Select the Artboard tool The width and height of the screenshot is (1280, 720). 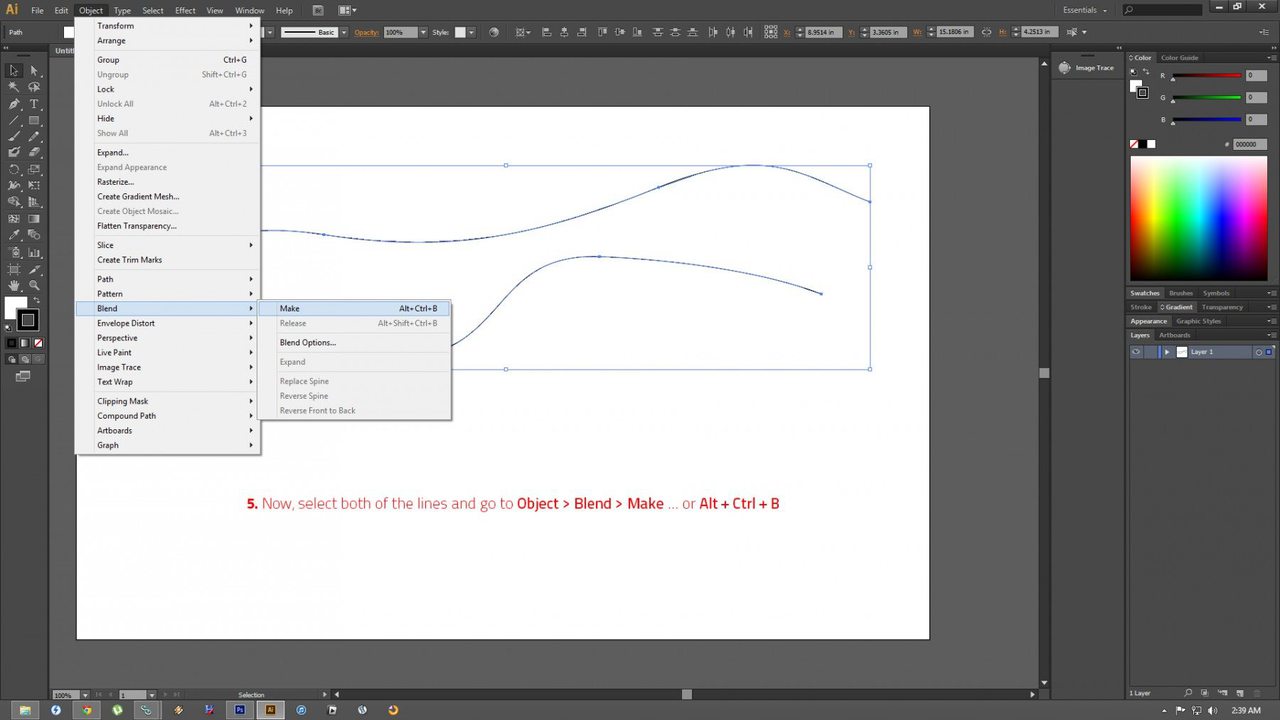click(x=14, y=269)
